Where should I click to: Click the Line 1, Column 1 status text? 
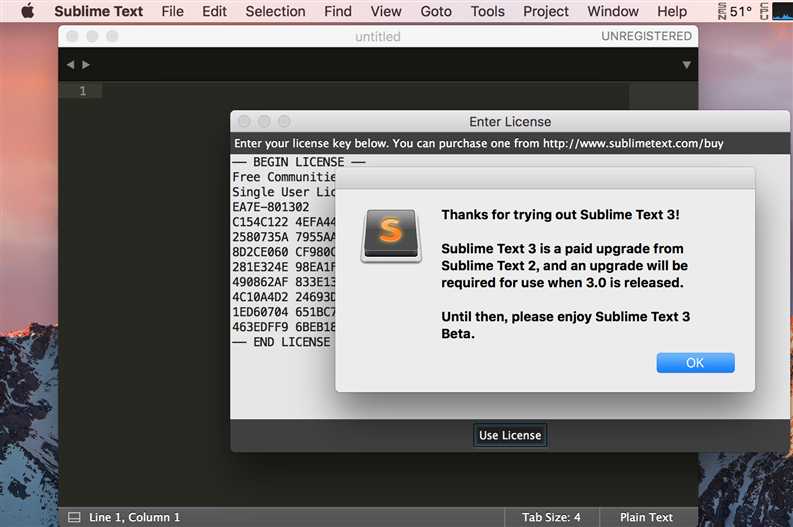click(135, 517)
